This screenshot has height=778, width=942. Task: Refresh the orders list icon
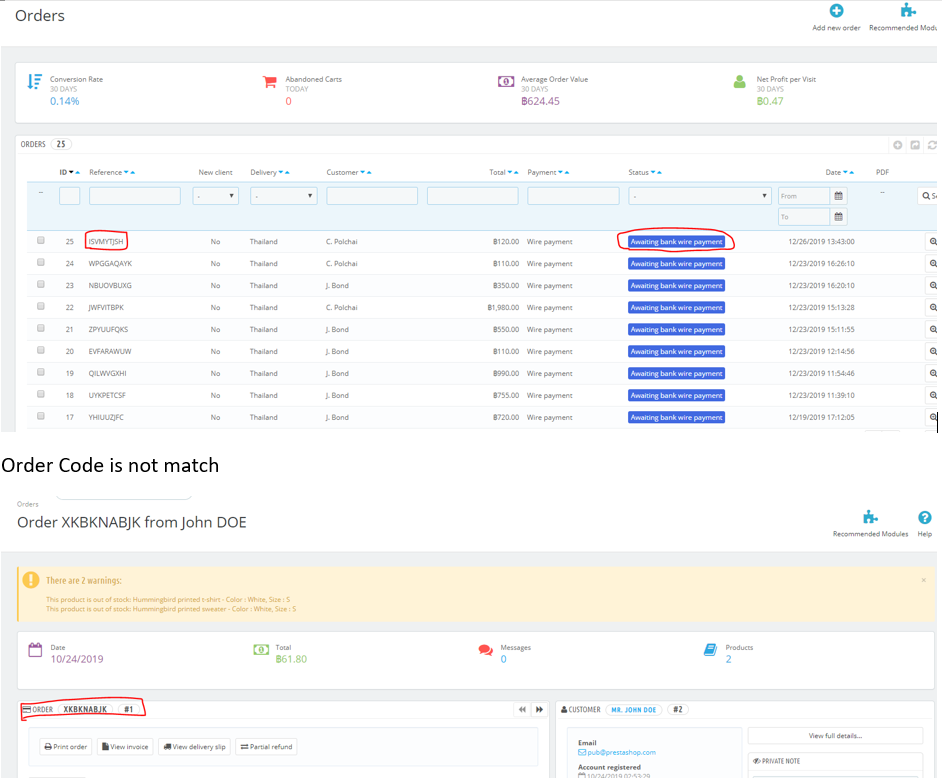[932, 145]
